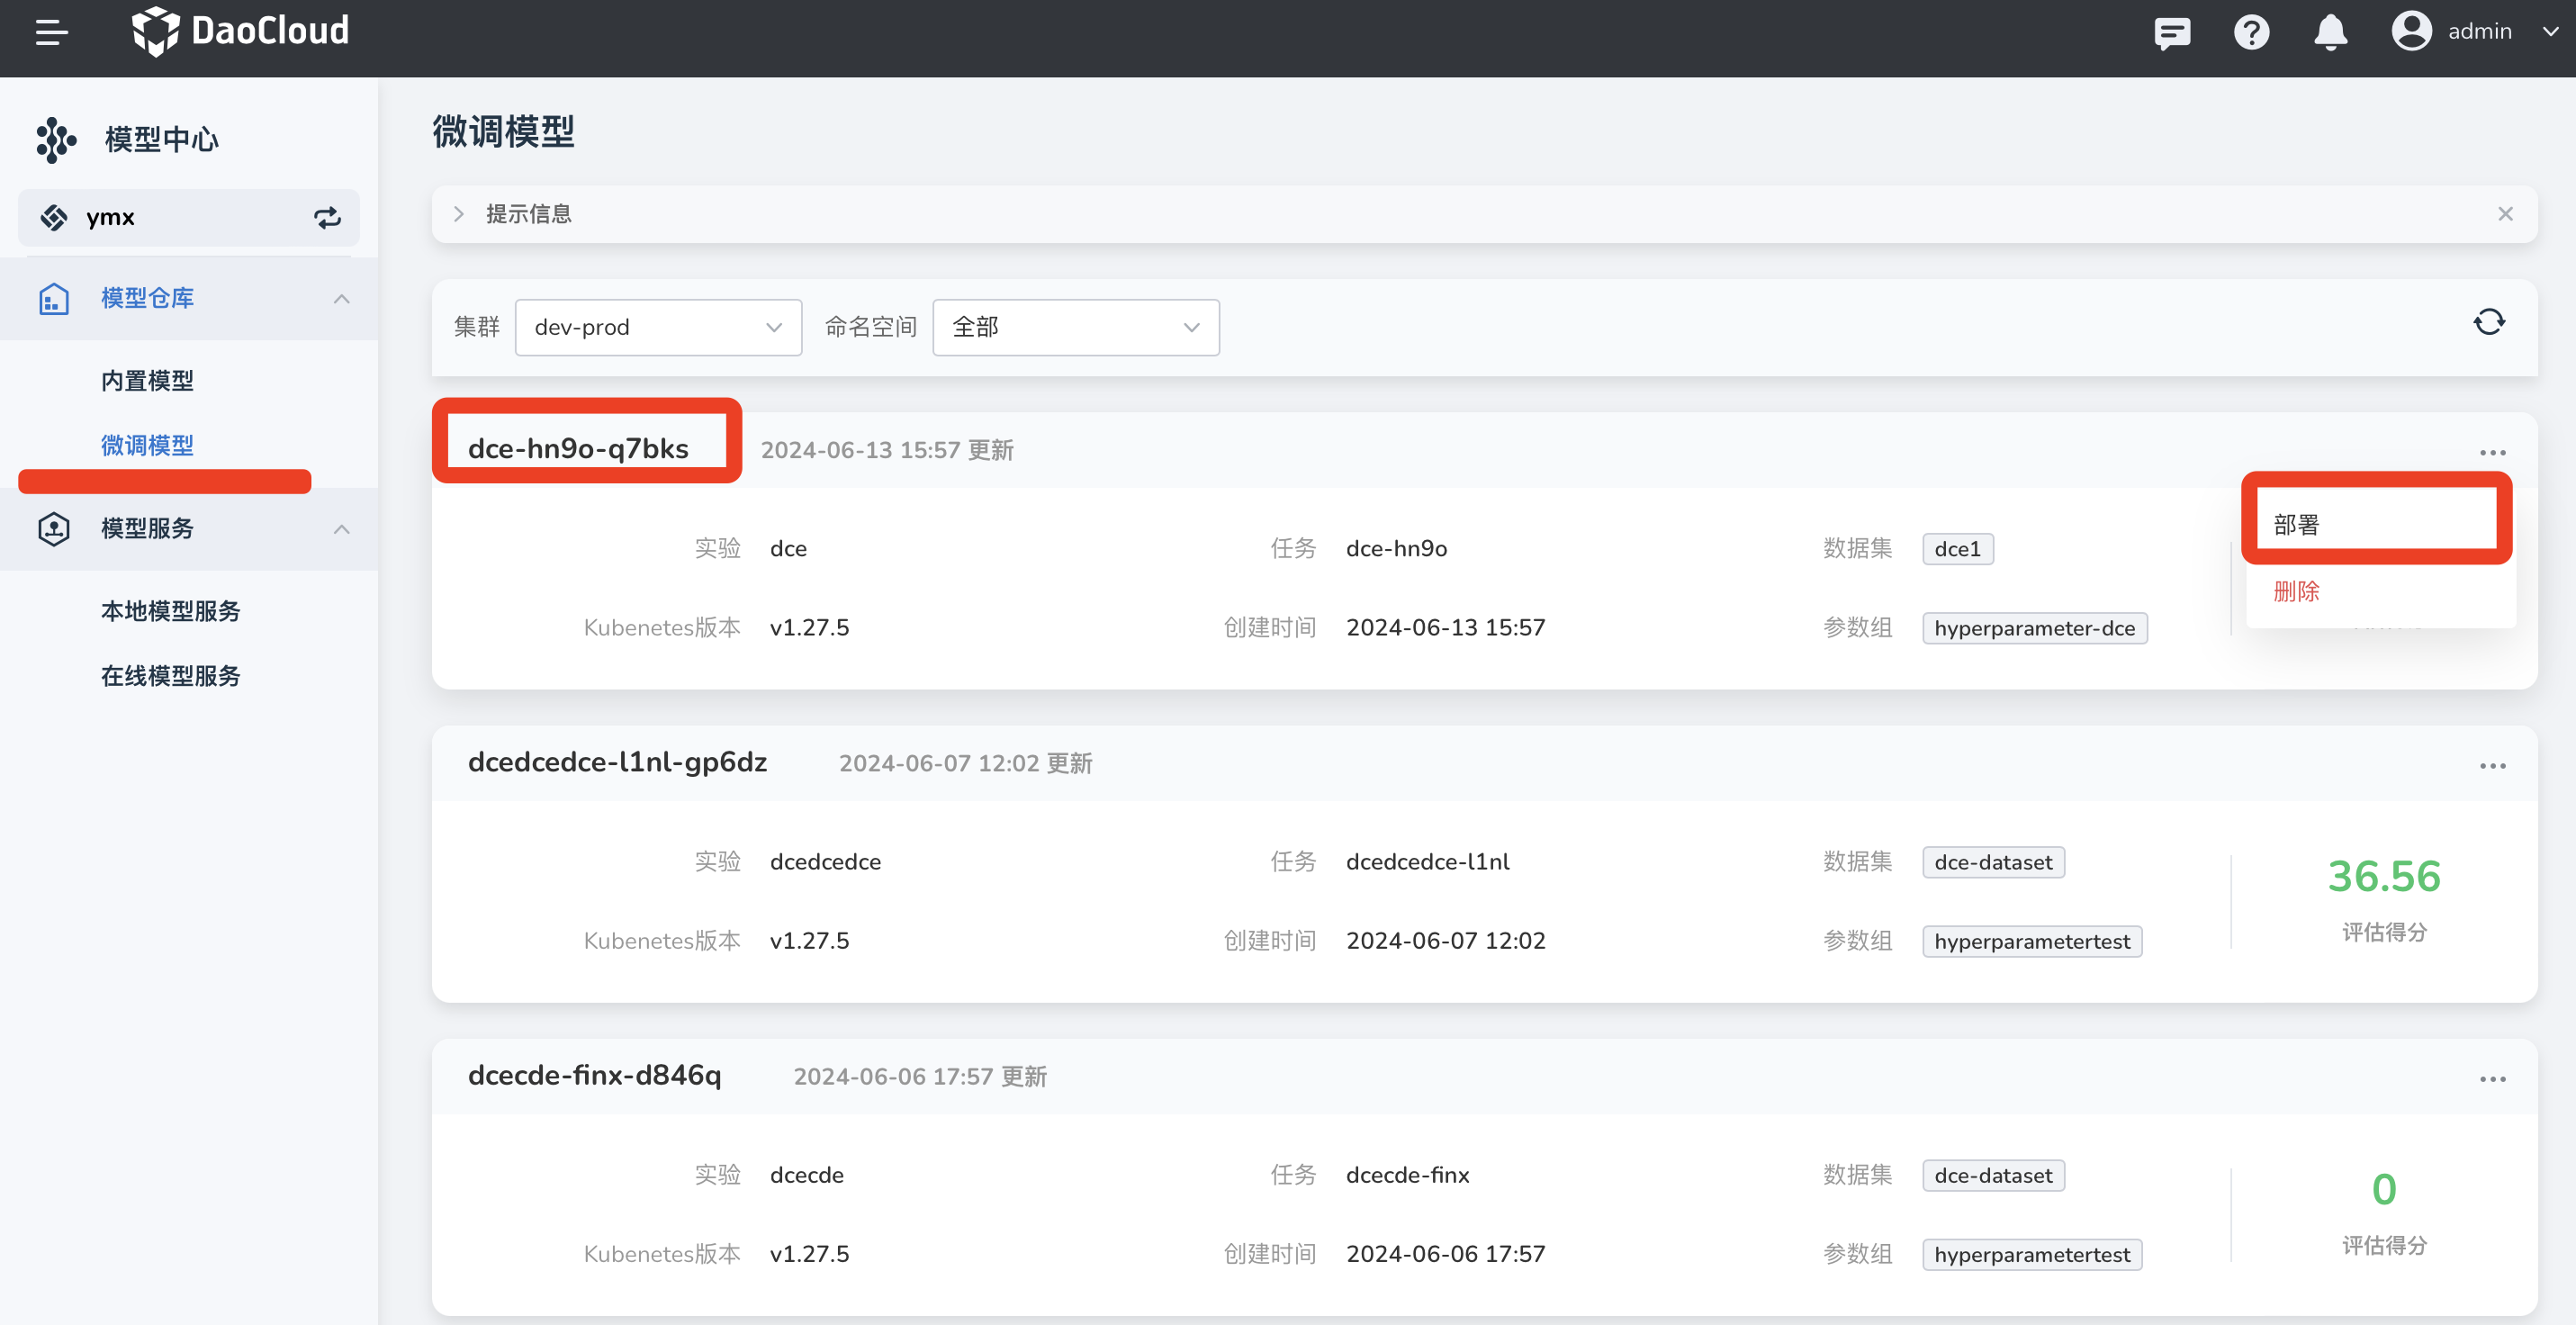Viewport: 2576px width, 1325px height.
Task: Click task value dcecde-finx
Action: [1407, 1174]
